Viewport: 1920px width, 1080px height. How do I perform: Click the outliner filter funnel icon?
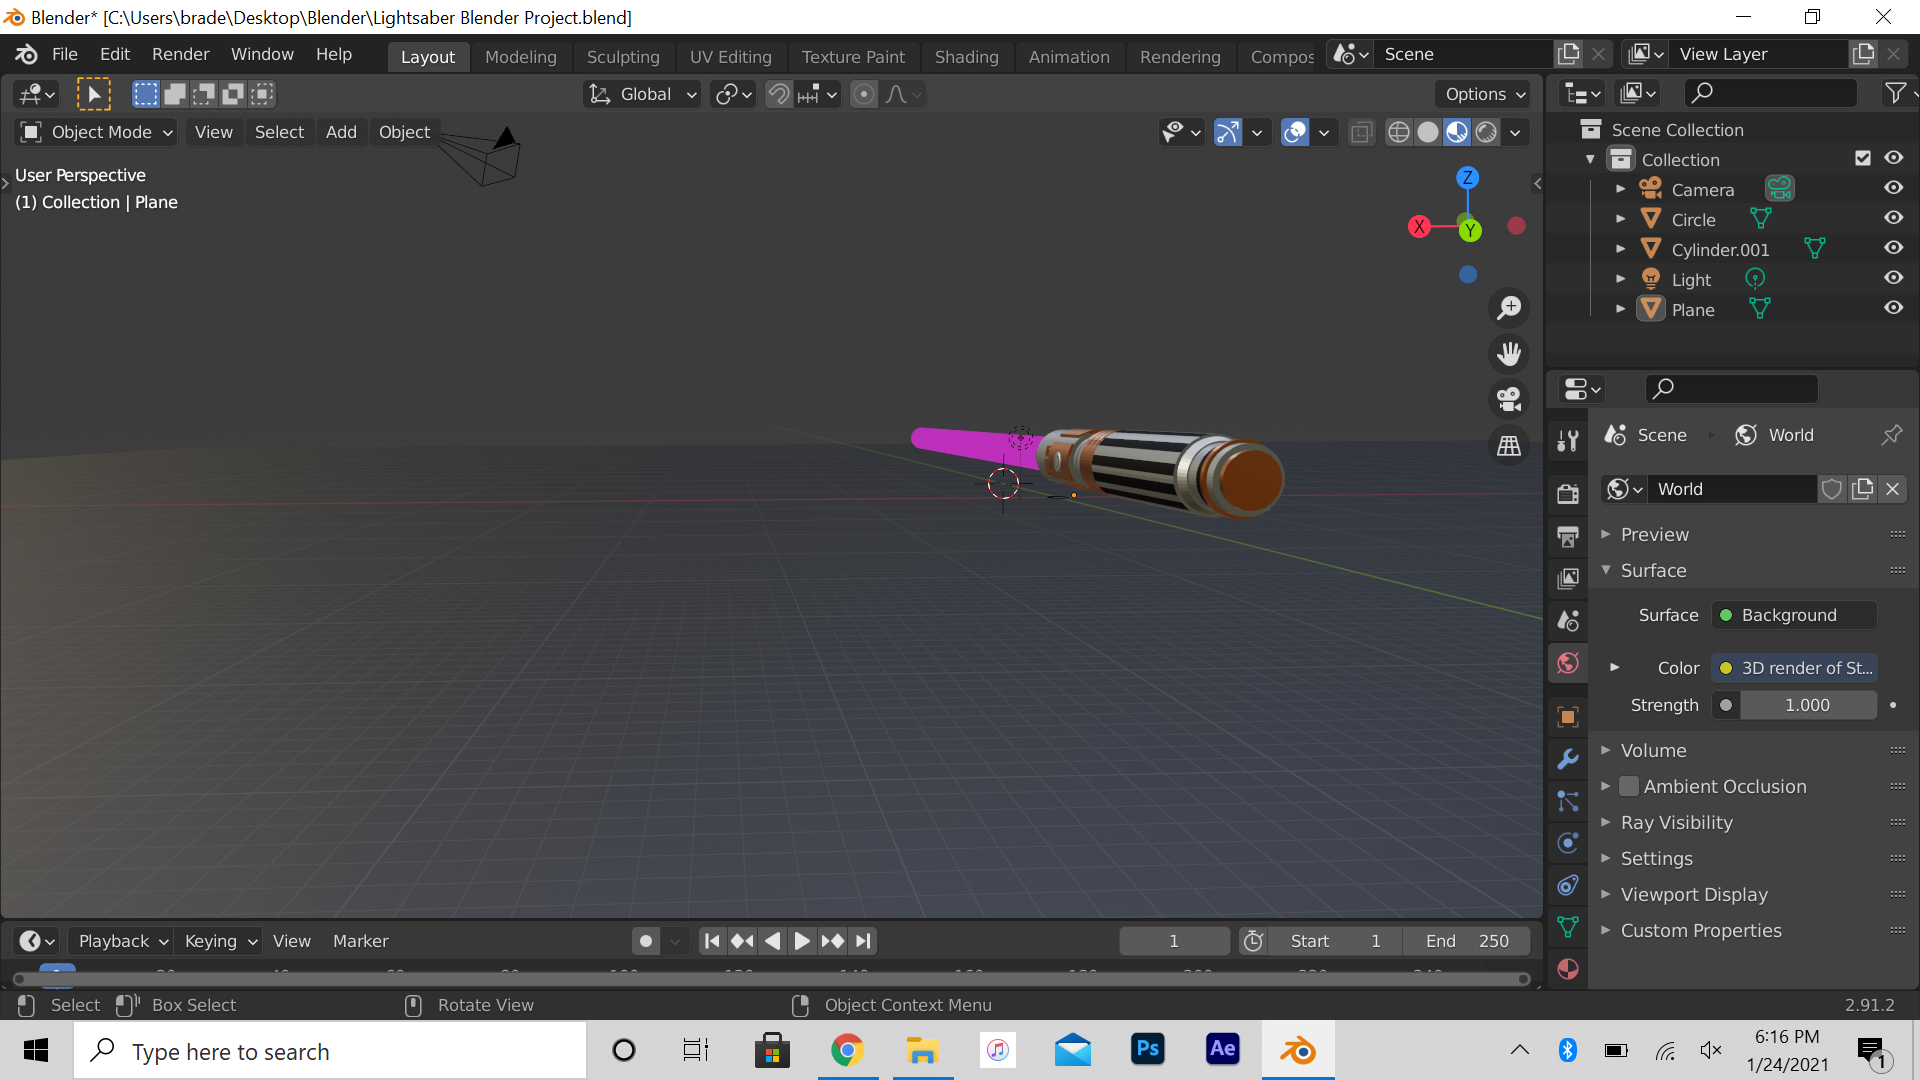click(1895, 93)
